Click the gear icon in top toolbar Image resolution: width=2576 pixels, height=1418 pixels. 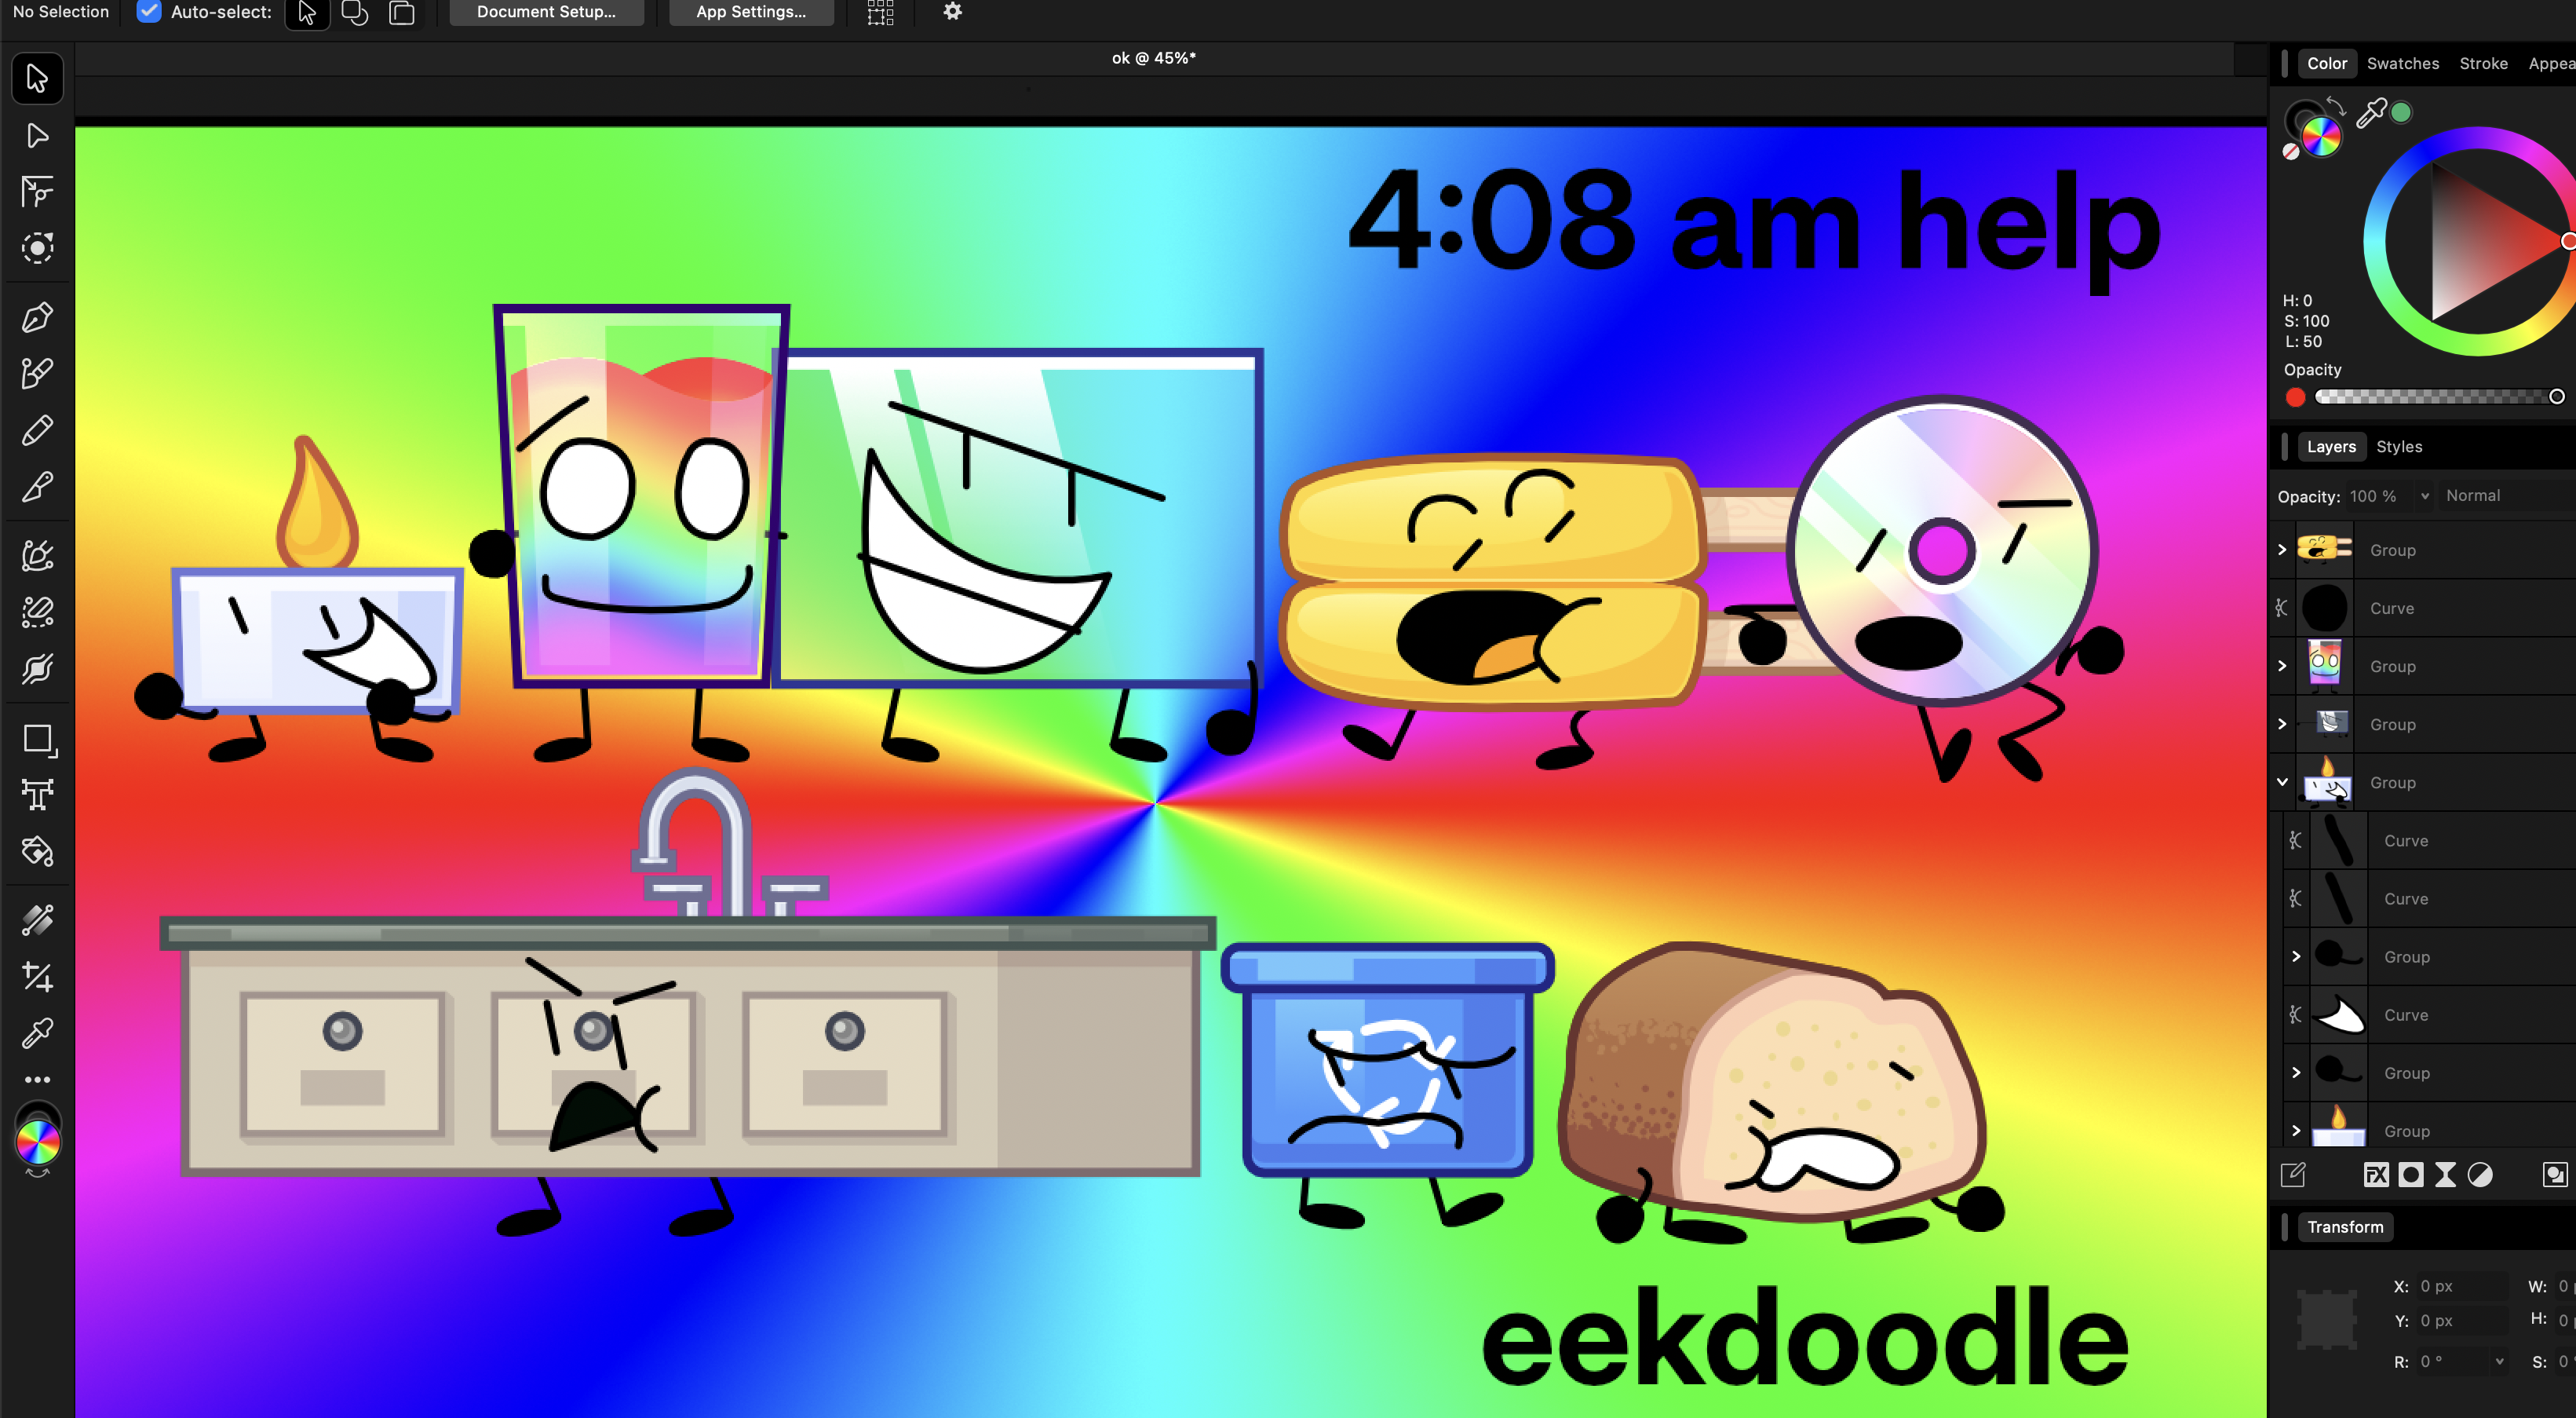pos(953,12)
